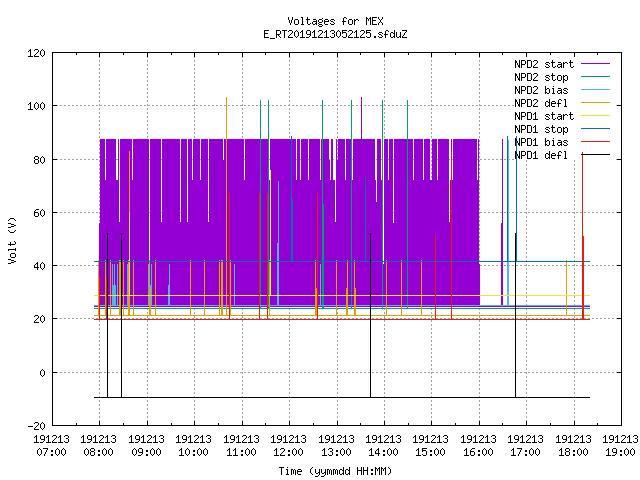Click the chart title 'Voltages for MEX'
Screen dimensions: 640x480
(335, 21)
